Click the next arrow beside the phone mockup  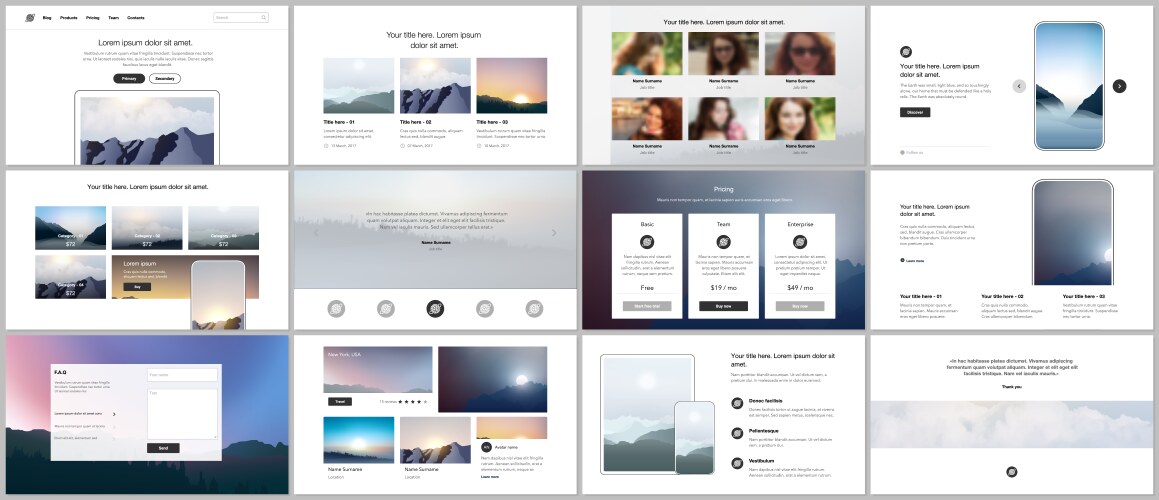[1119, 86]
